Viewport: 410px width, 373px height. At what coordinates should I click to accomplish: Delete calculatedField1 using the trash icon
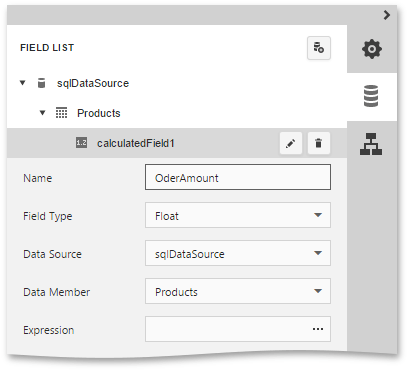coord(319,143)
